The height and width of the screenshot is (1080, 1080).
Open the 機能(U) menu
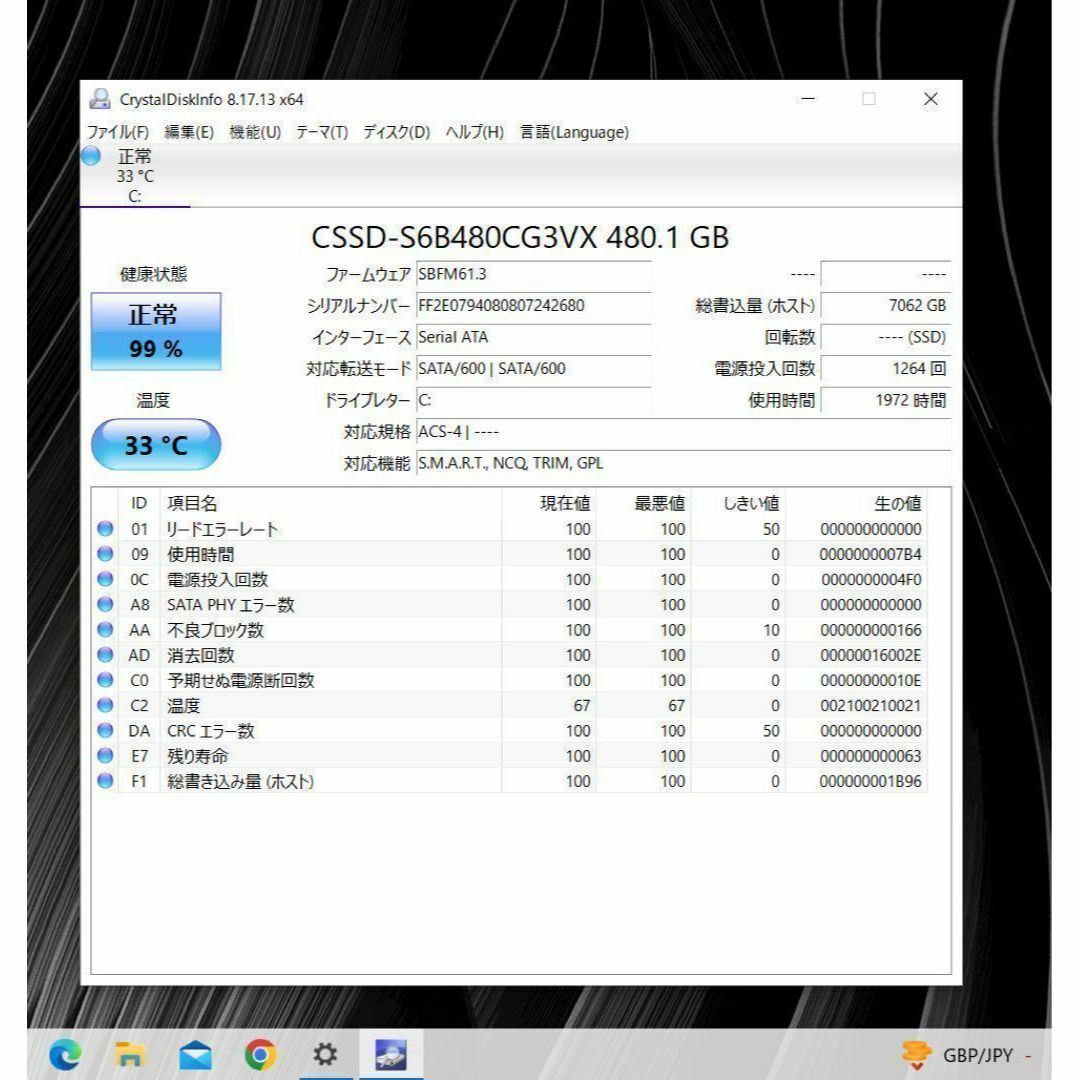tap(255, 132)
